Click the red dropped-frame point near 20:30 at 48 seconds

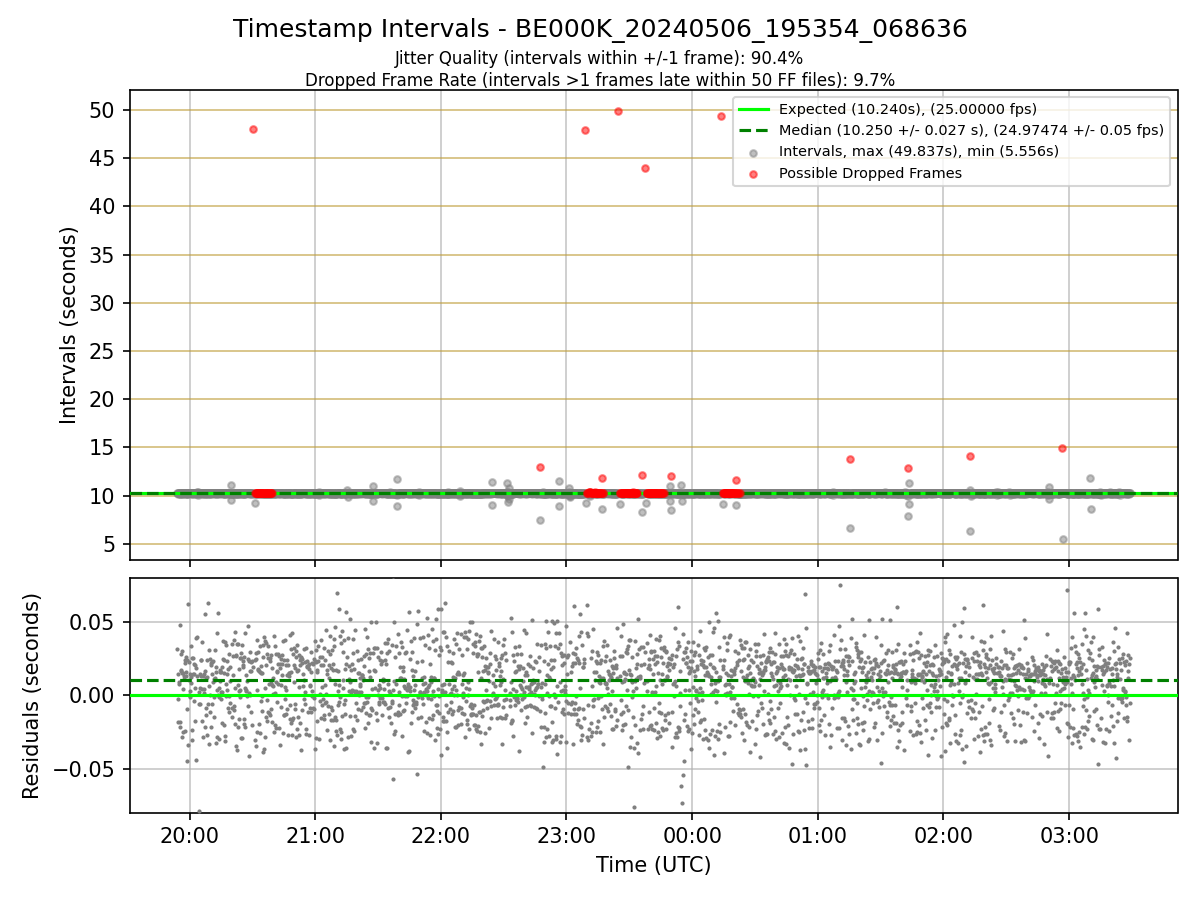[253, 129]
